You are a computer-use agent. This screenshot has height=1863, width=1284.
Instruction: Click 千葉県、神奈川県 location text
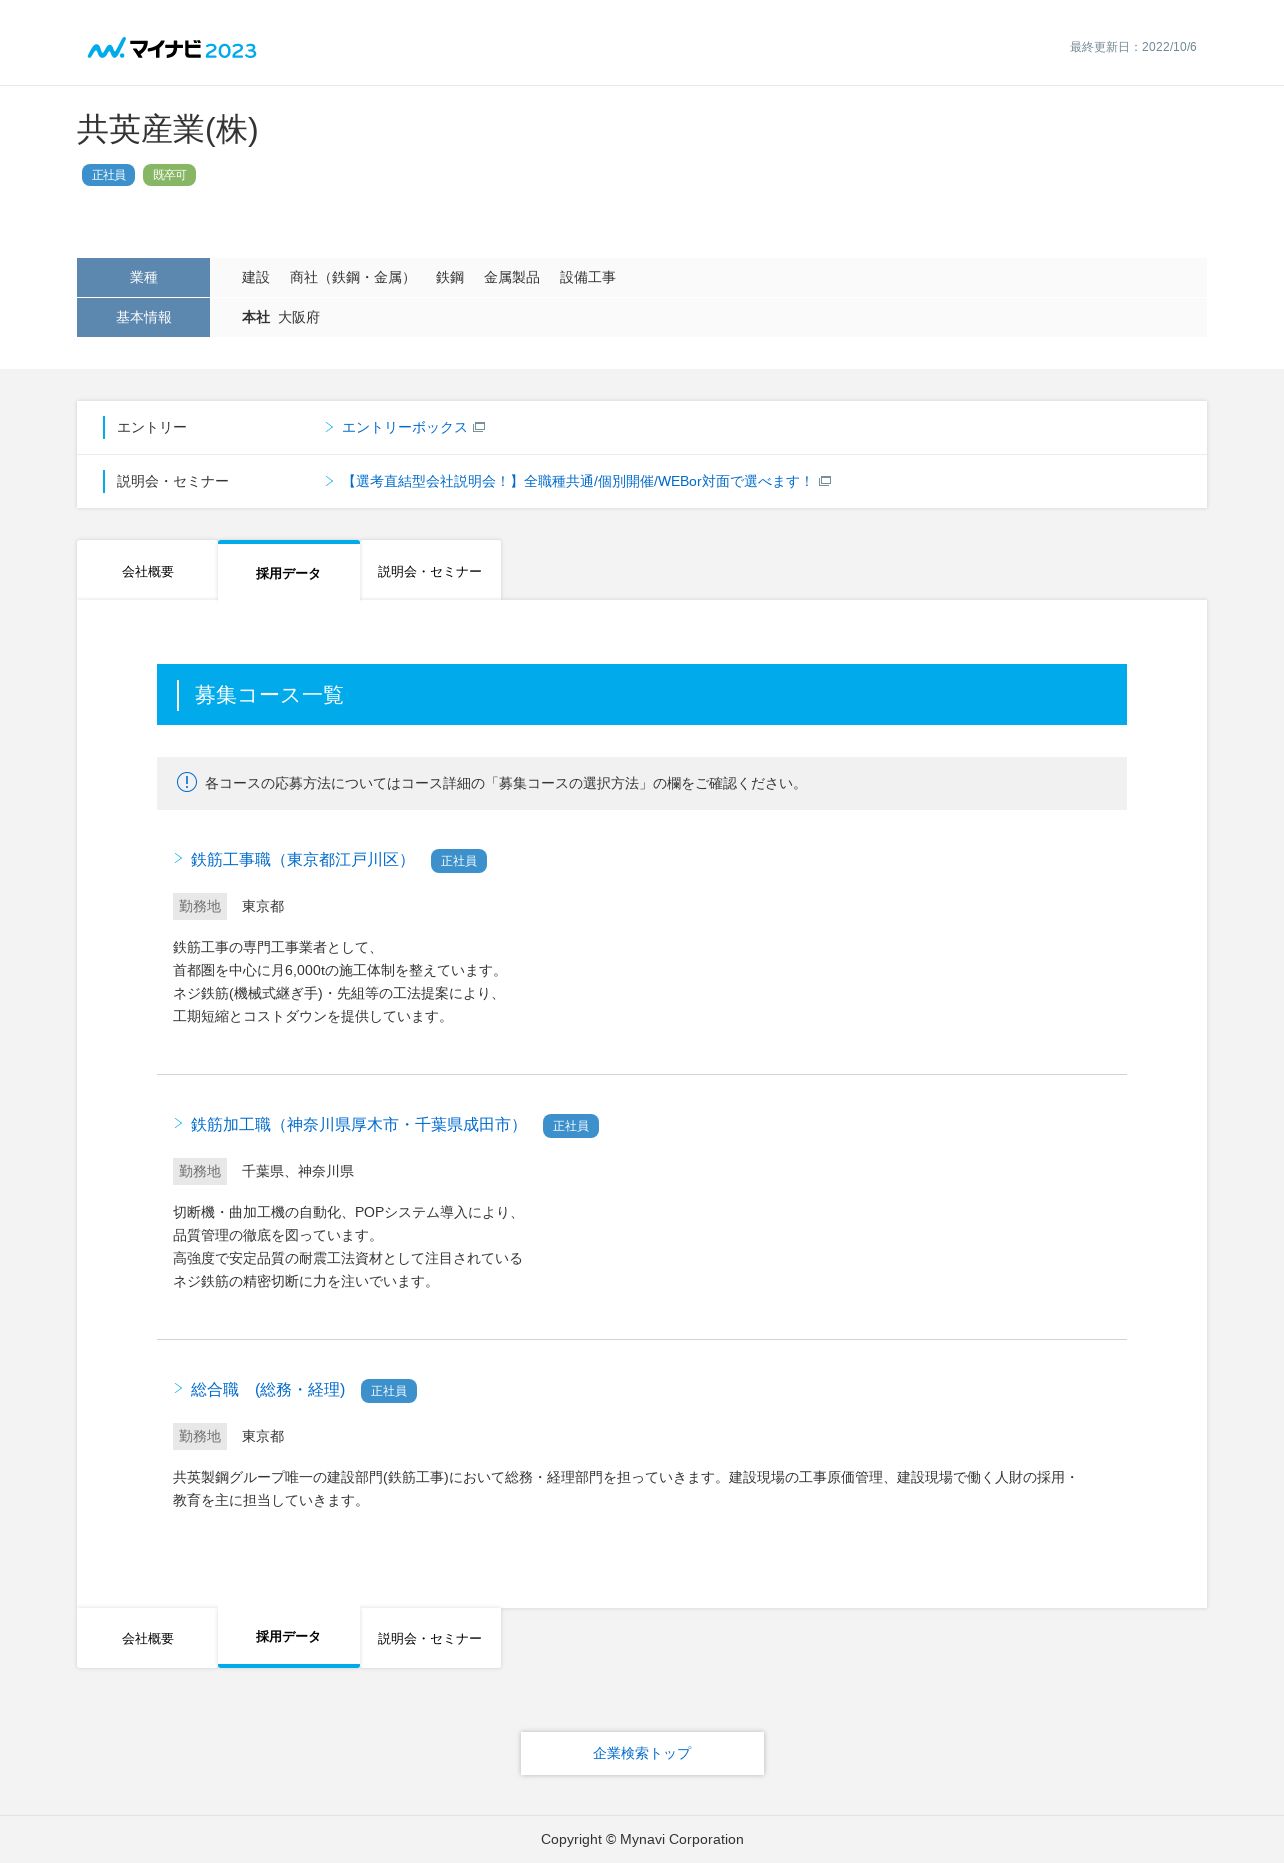coord(298,1171)
